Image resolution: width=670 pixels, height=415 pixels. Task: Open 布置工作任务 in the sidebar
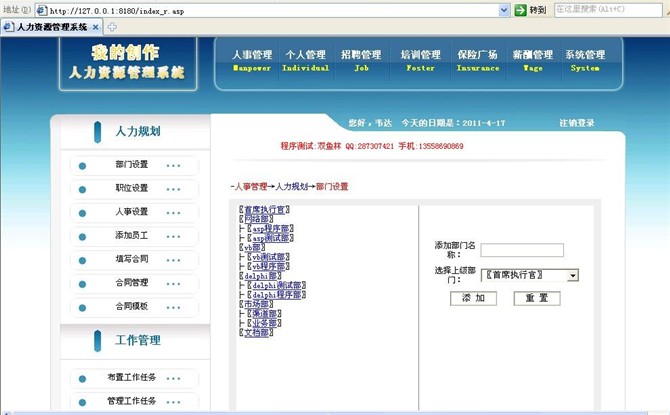(131, 378)
